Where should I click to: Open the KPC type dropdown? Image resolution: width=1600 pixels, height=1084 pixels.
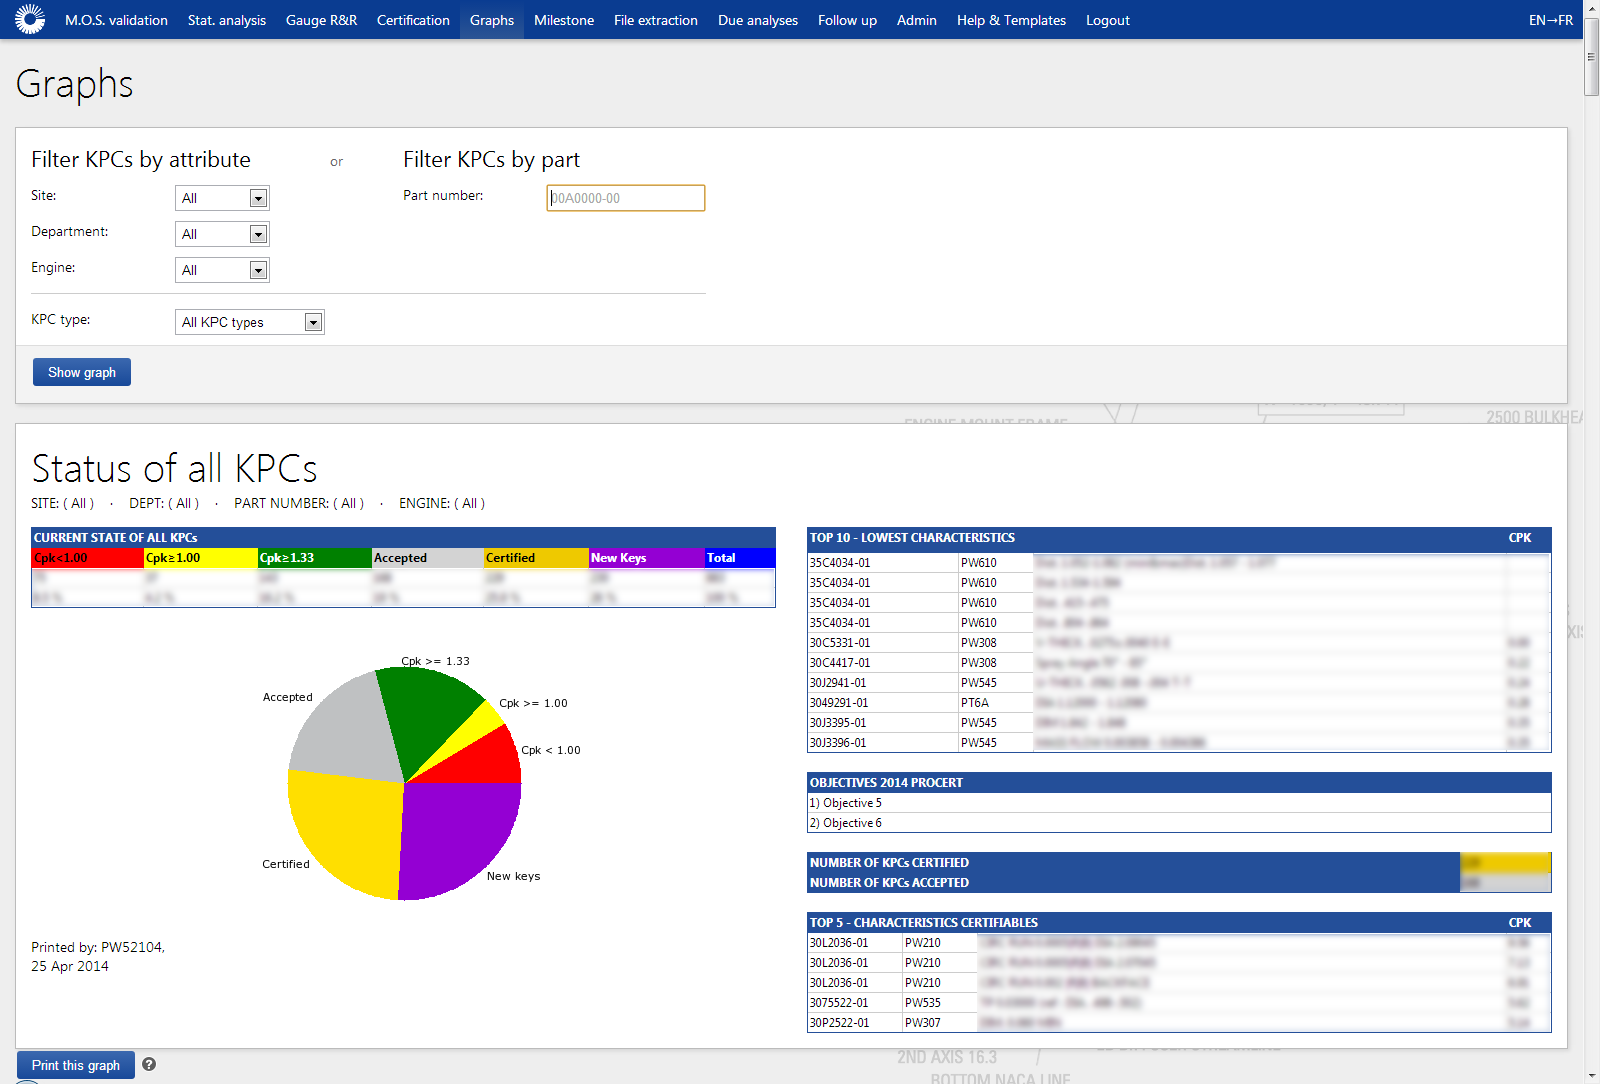[250, 322]
